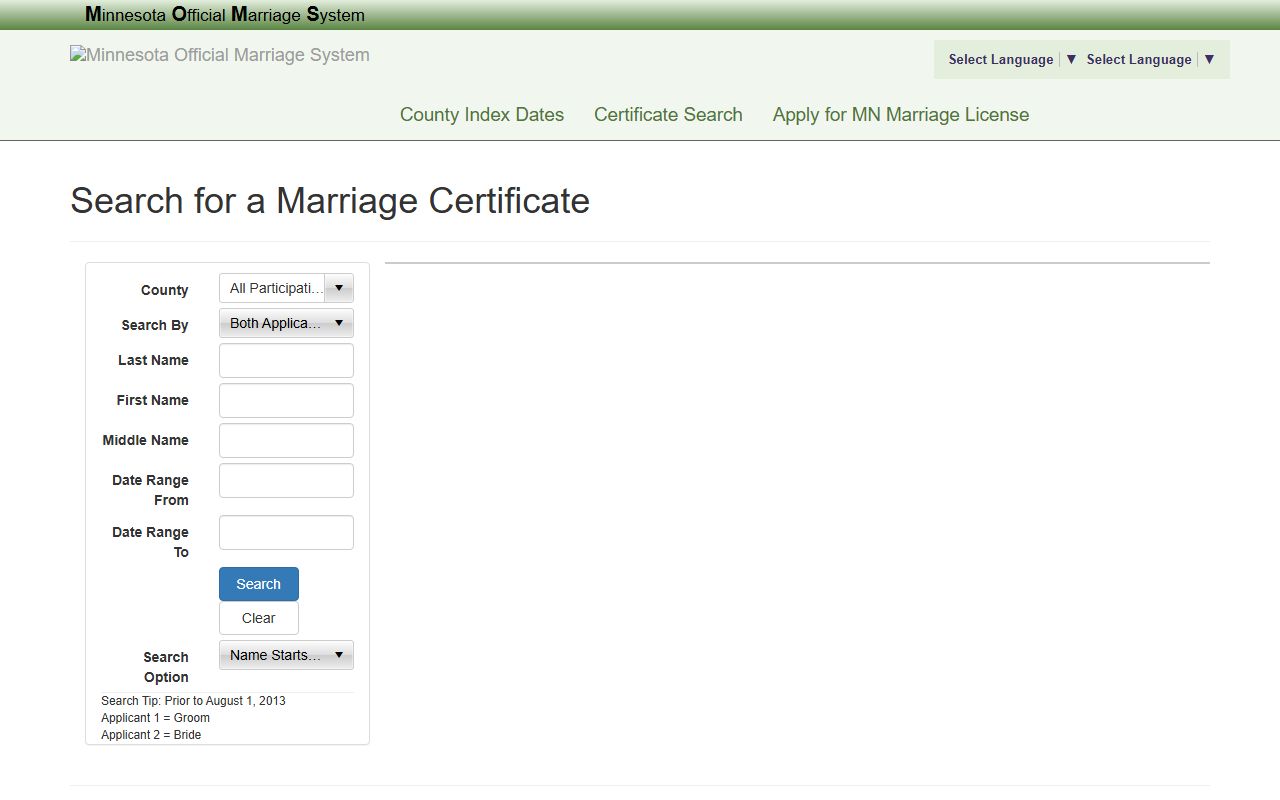Click the Last Name label

coord(153,360)
